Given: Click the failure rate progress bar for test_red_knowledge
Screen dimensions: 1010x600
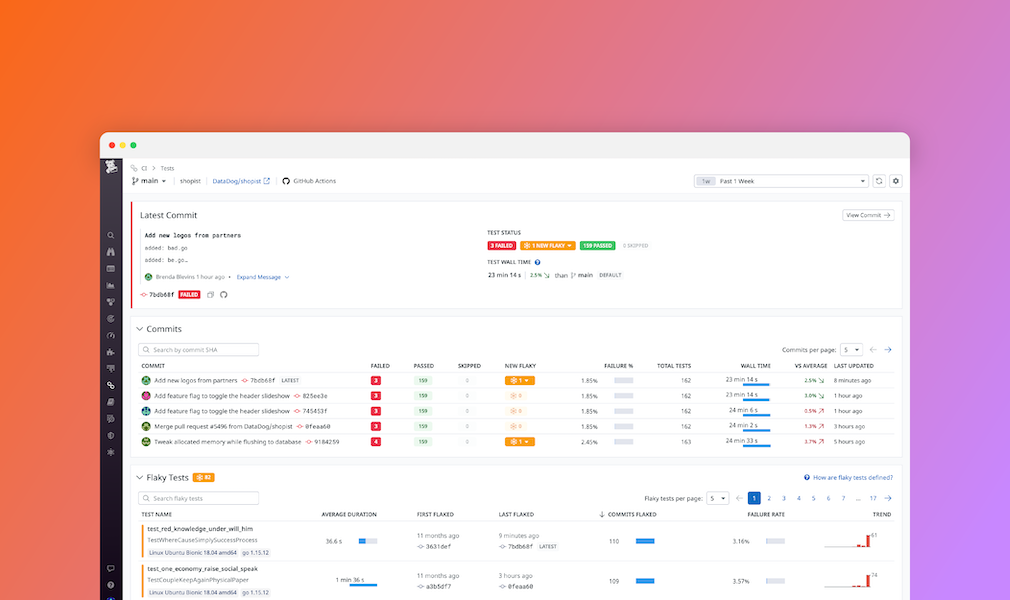Looking at the screenshot, I should coord(777,541).
